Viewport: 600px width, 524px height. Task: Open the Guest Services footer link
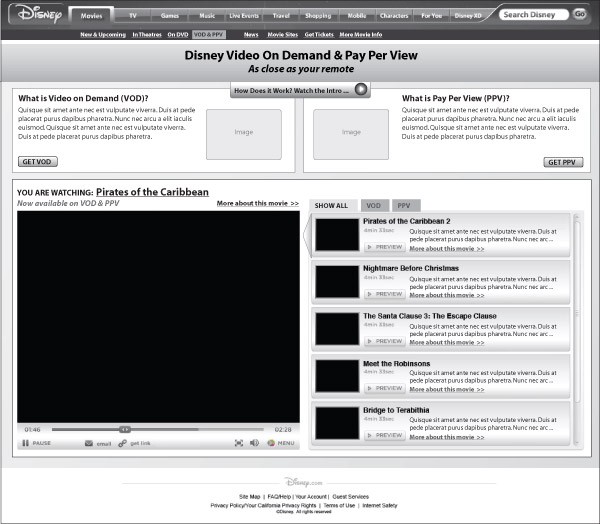[351, 496]
